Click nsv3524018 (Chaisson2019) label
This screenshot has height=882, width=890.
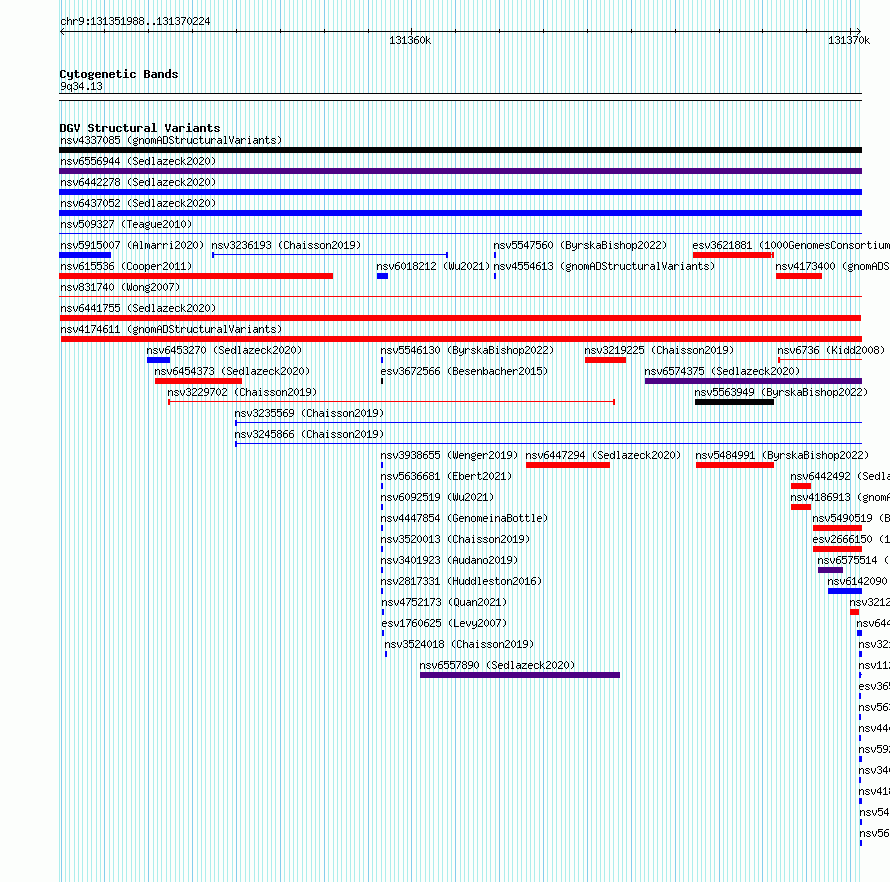(x=459, y=644)
